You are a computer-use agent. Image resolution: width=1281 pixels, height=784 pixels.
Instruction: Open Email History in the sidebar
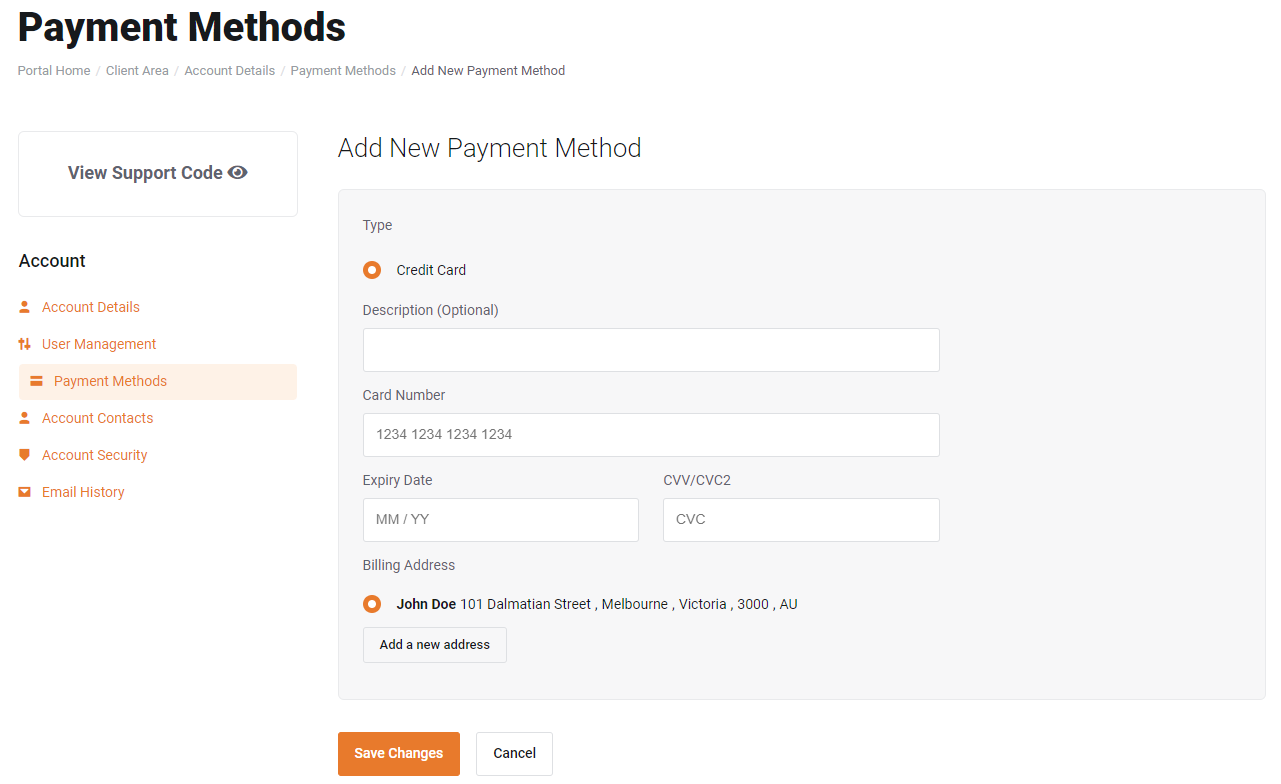(x=83, y=492)
